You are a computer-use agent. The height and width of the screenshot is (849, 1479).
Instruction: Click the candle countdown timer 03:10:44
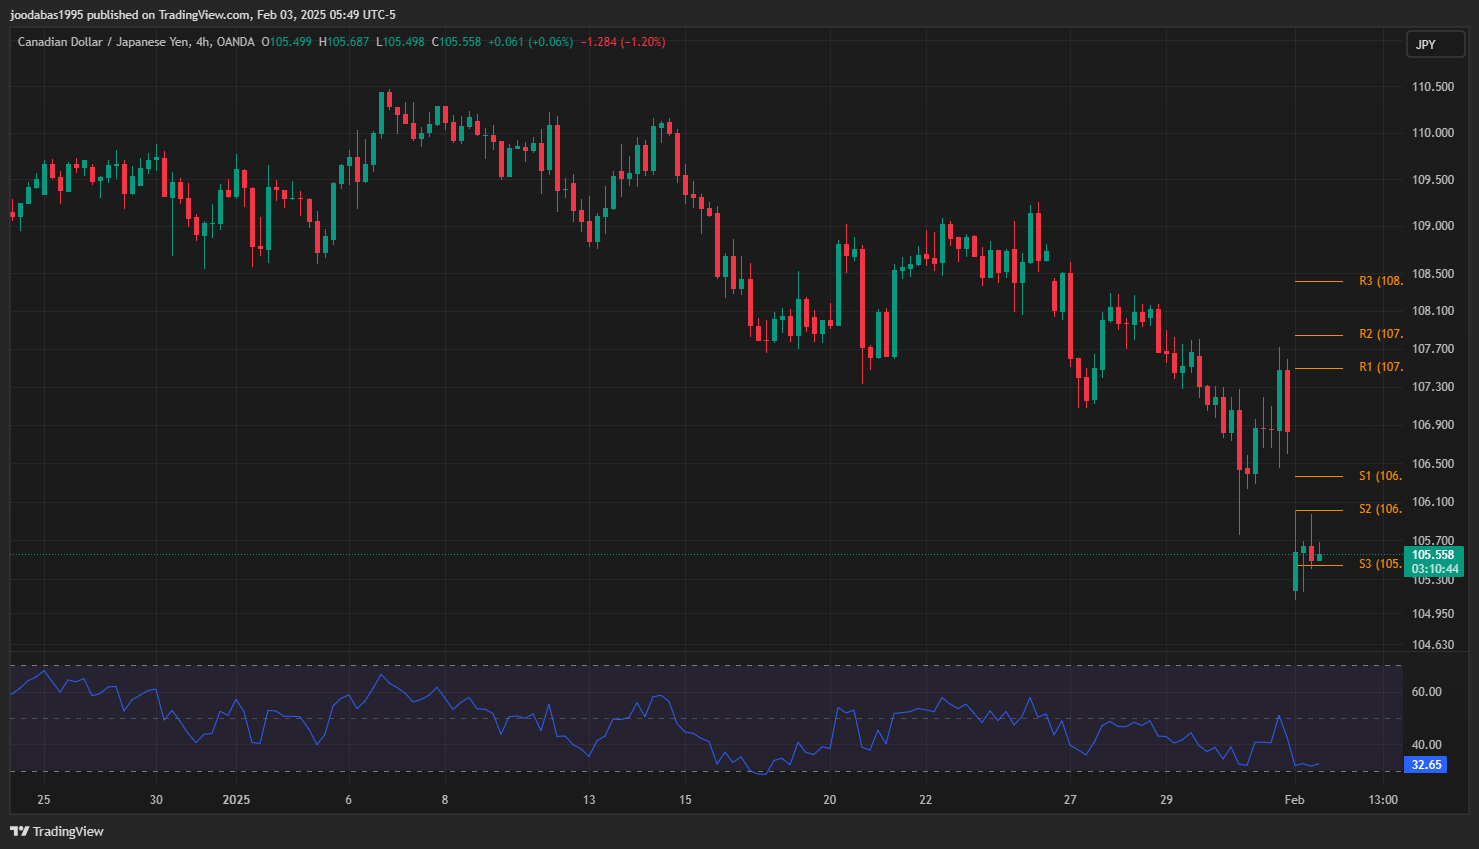point(1433,569)
